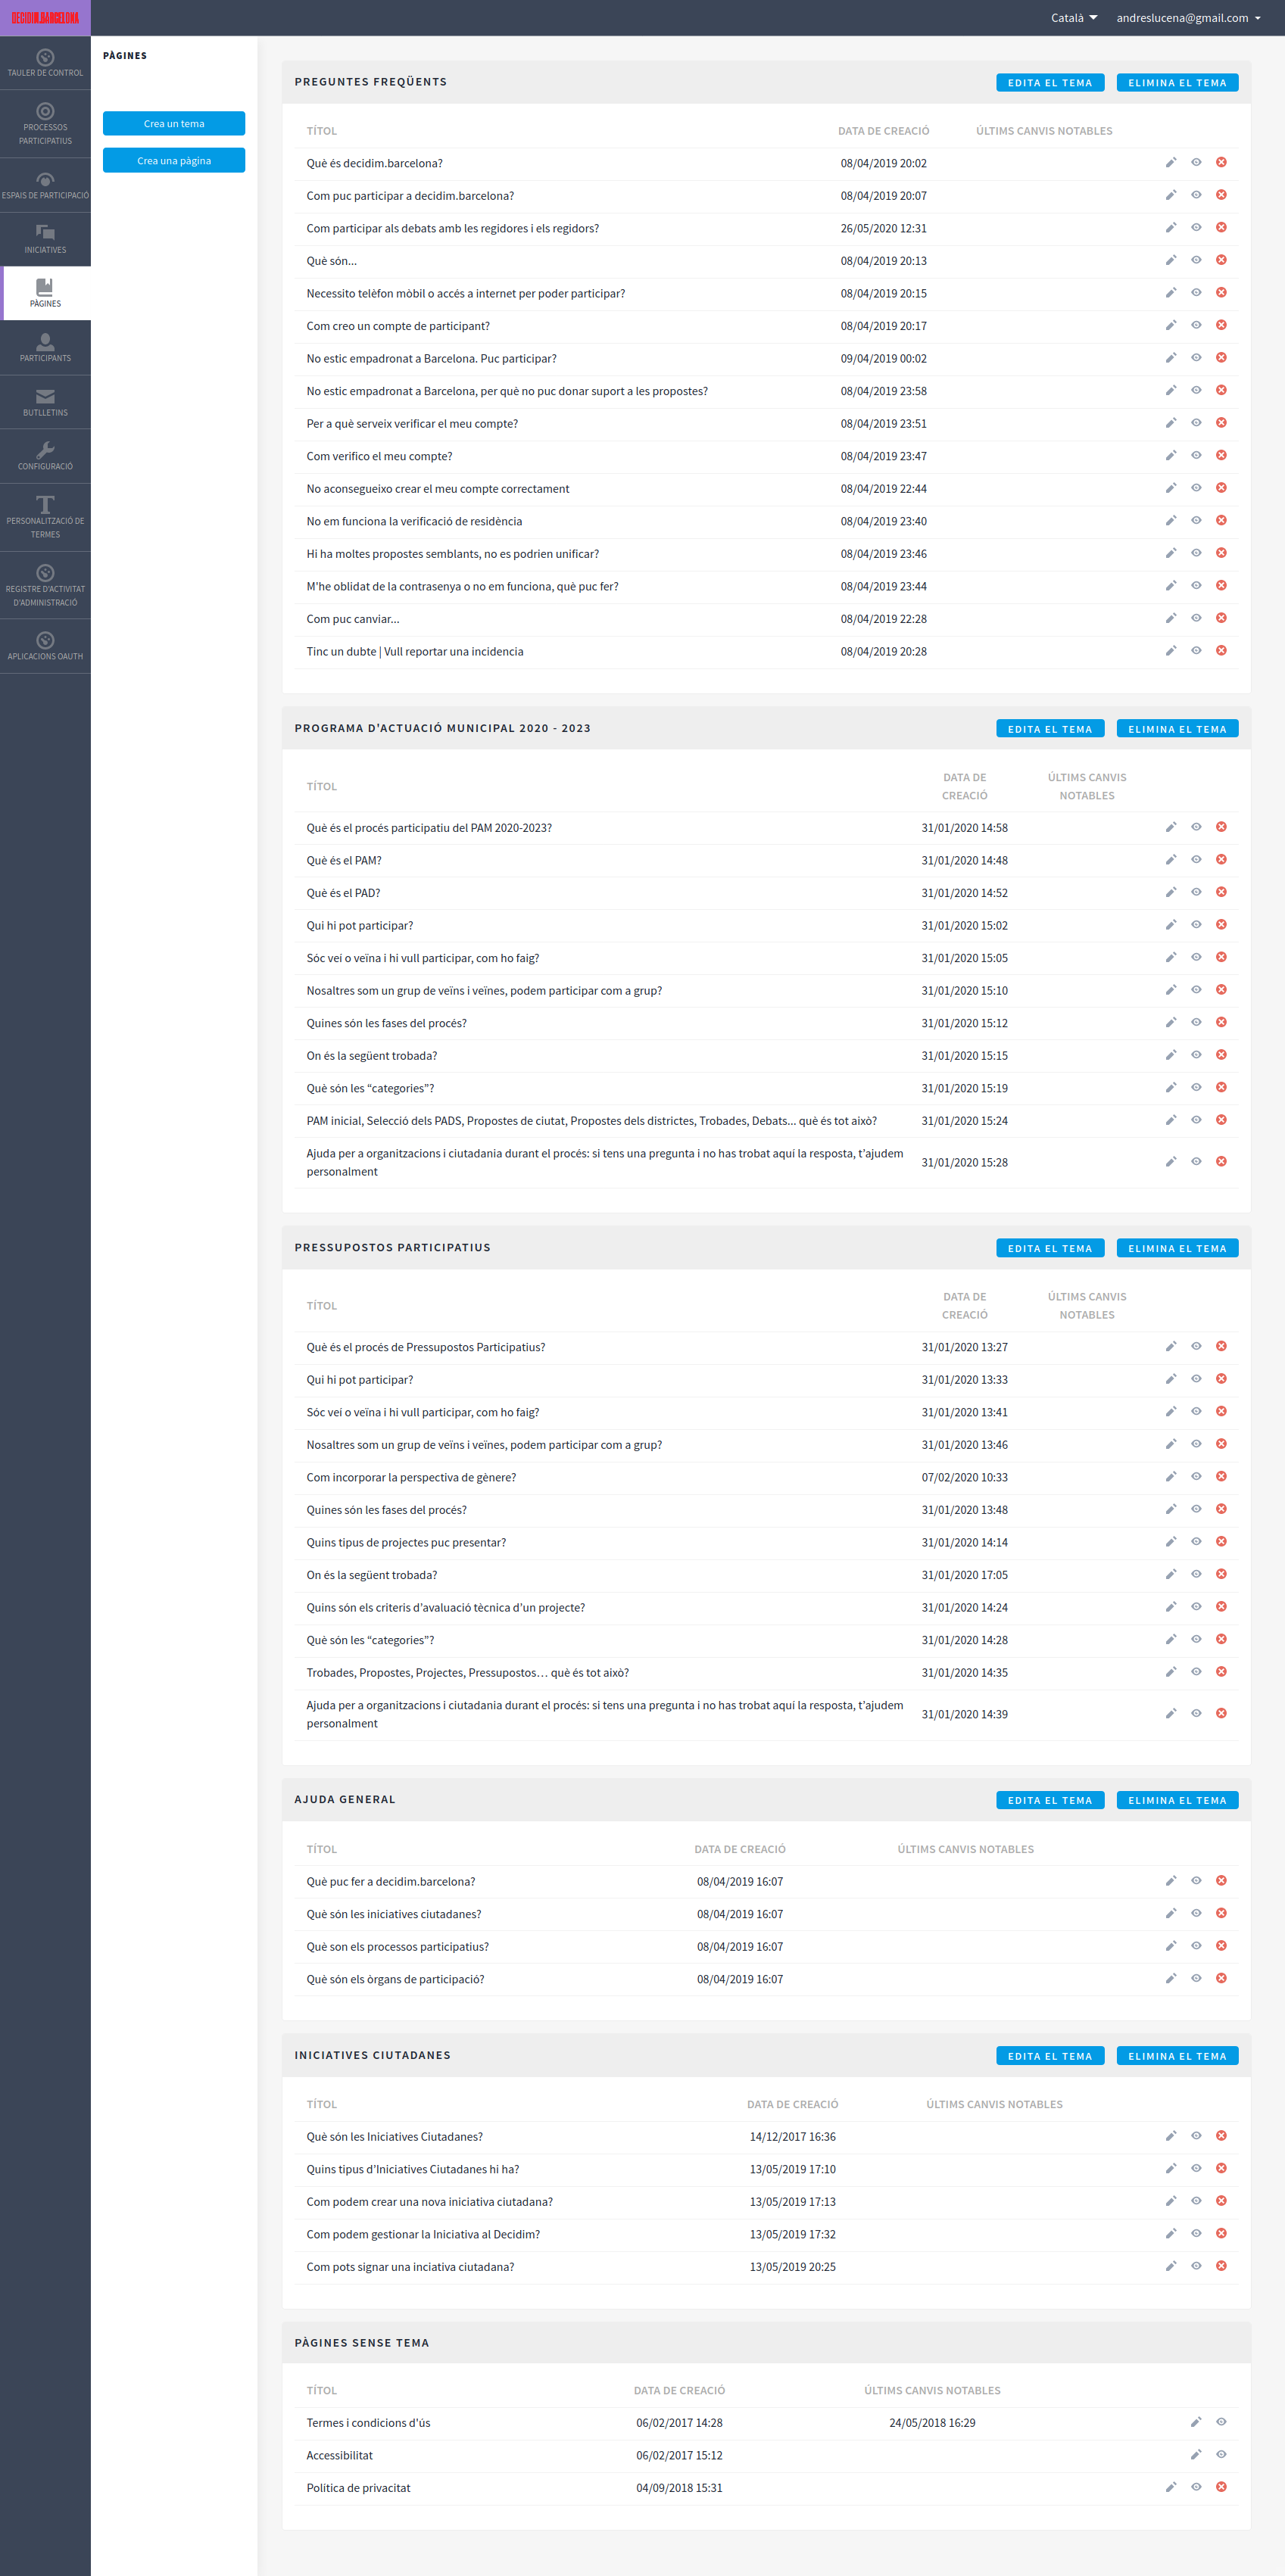Viewport: 1285px width, 2576px height.
Task: Edit 'Com creo un compte de participant?' page
Action: tap(1170, 325)
